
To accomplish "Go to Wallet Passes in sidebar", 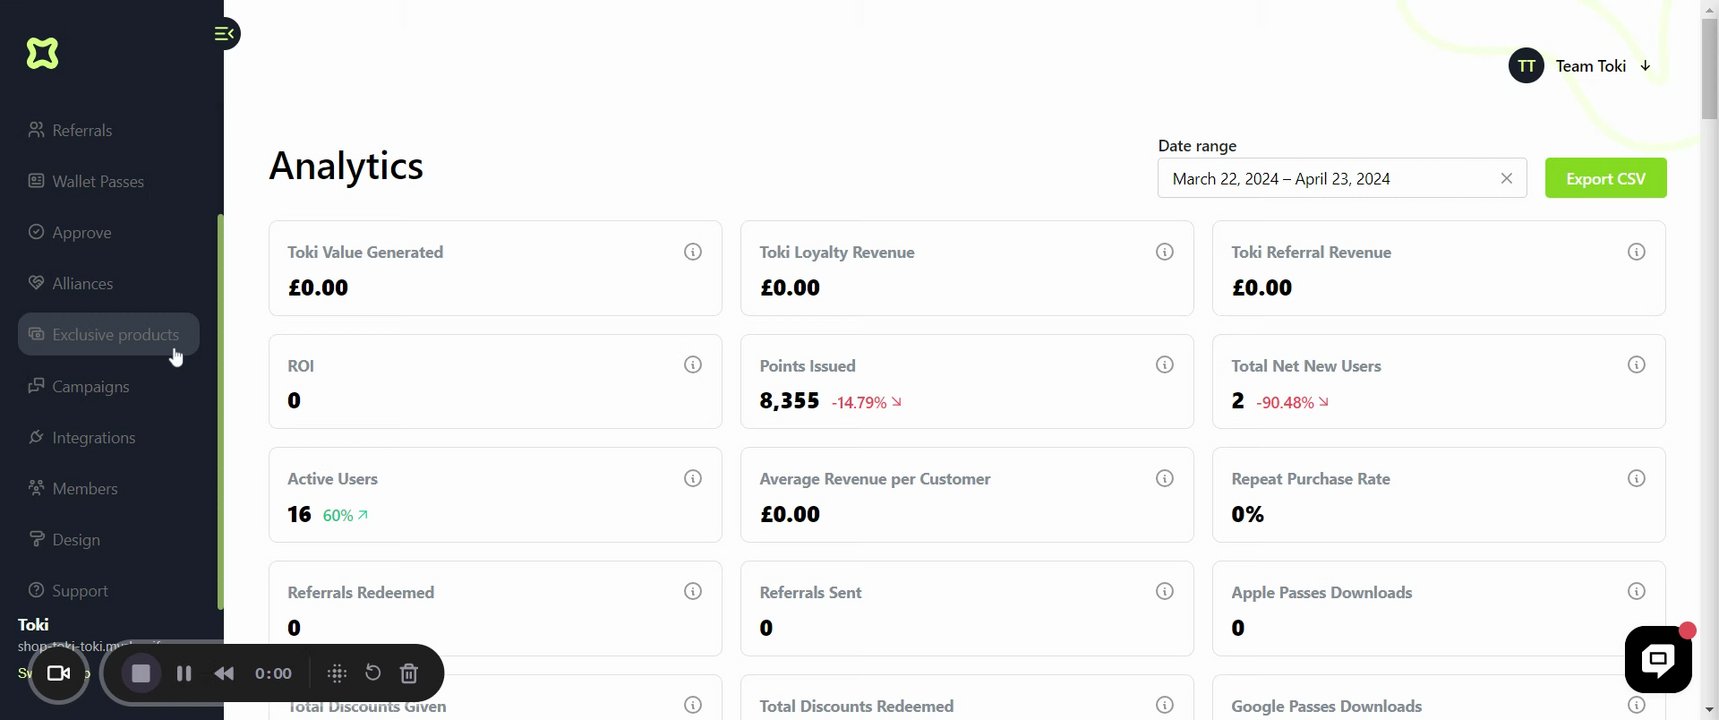I will coord(98,181).
